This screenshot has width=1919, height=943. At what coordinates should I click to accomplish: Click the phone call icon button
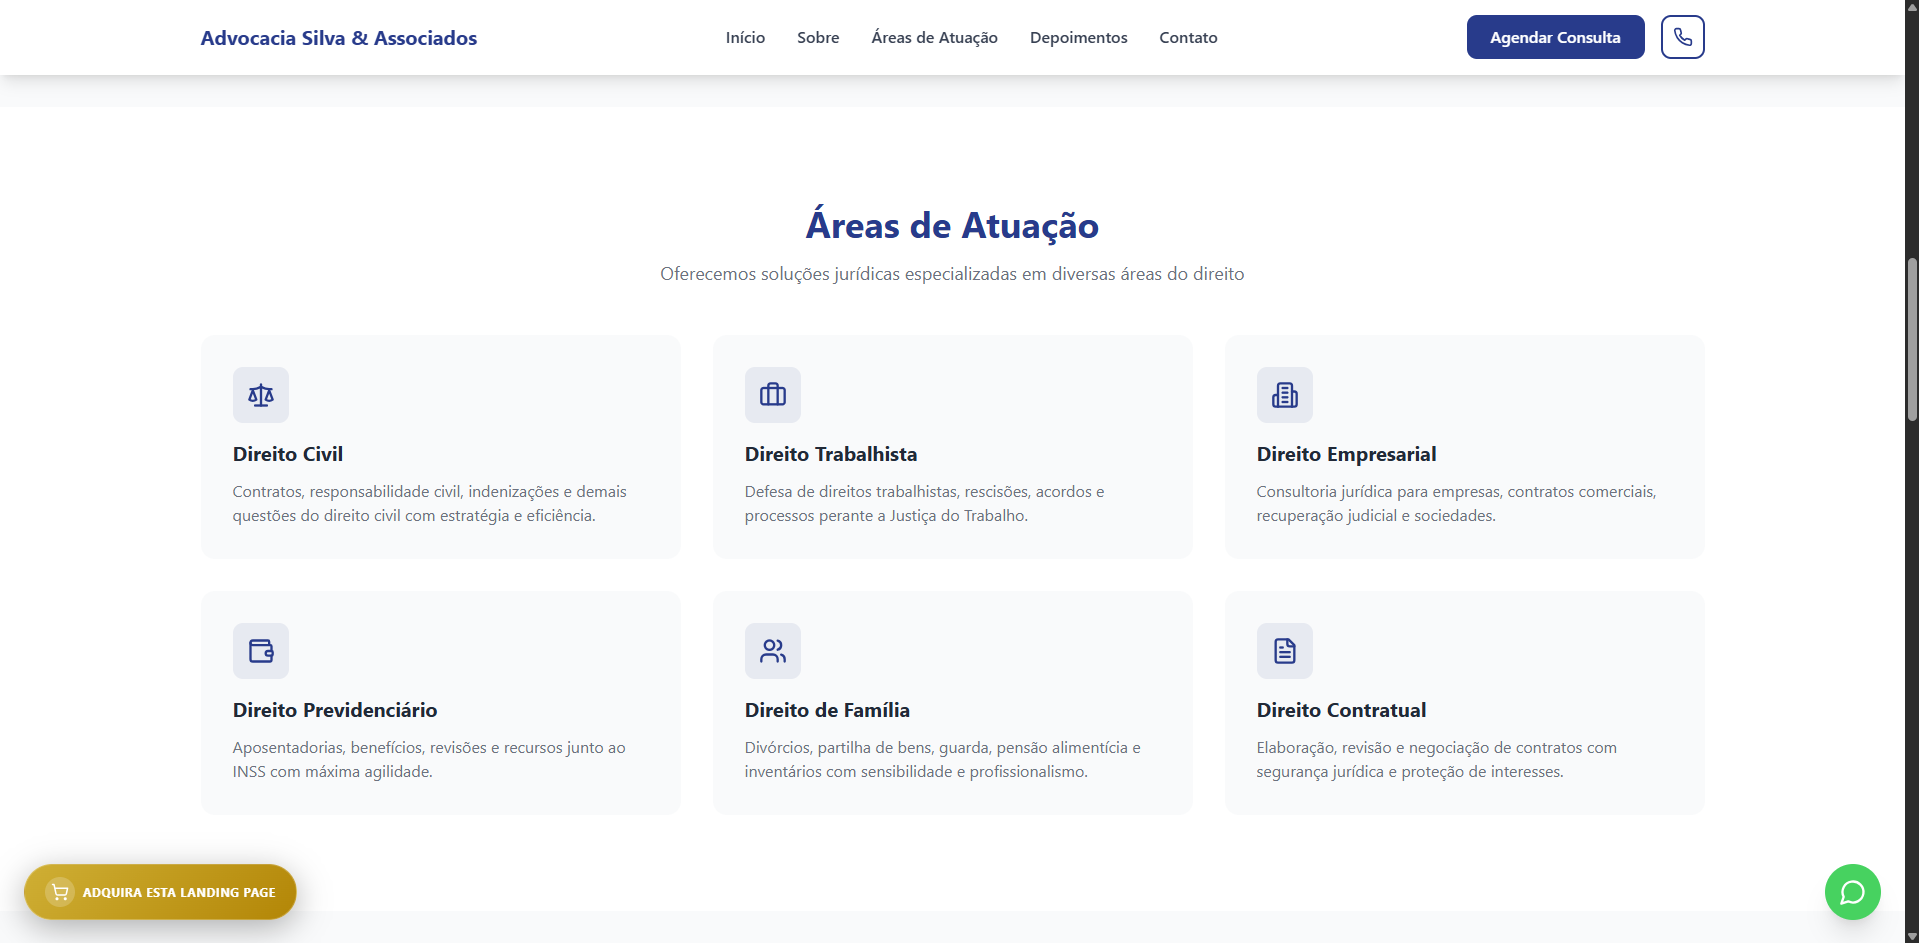[x=1682, y=37]
